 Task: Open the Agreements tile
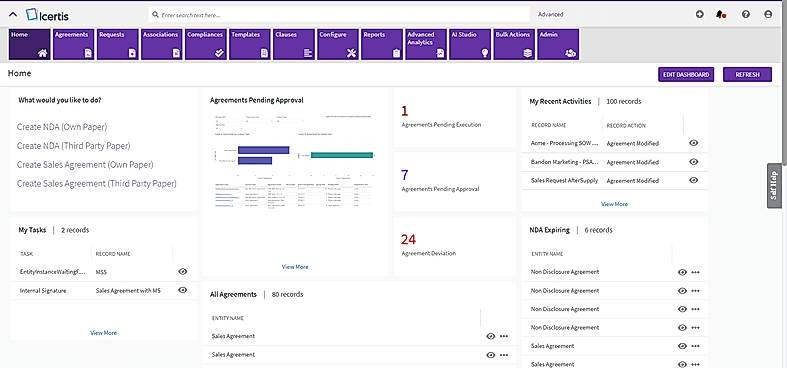tap(74, 44)
